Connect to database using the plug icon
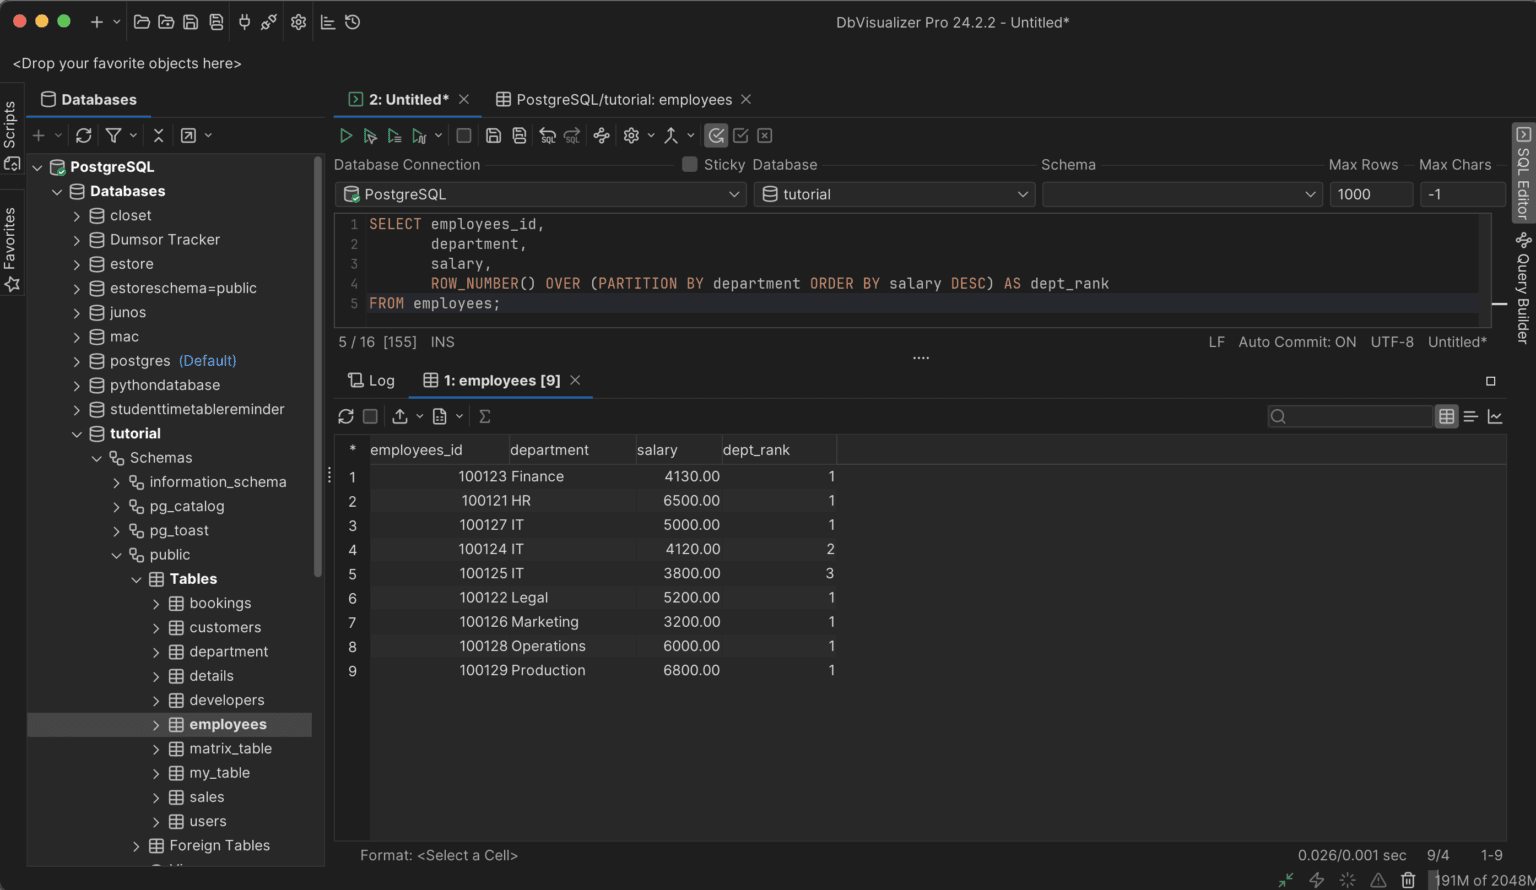Screen dimensions: 1536x890 pos(244,21)
